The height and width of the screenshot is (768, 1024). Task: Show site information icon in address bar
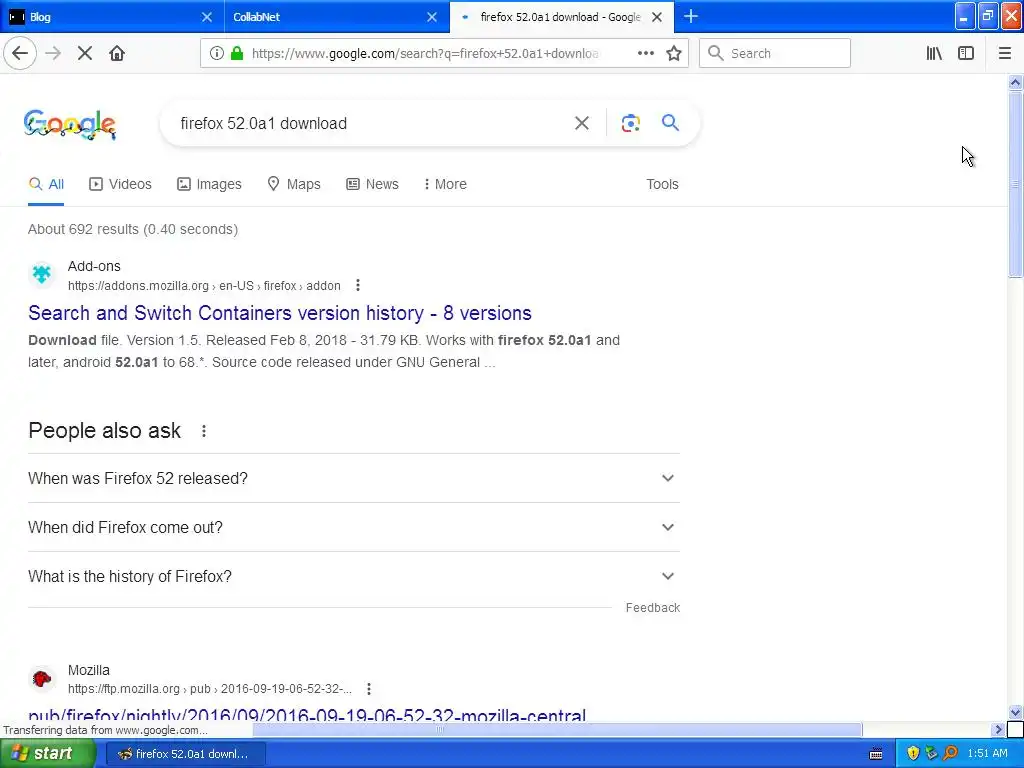pos(217,54)
